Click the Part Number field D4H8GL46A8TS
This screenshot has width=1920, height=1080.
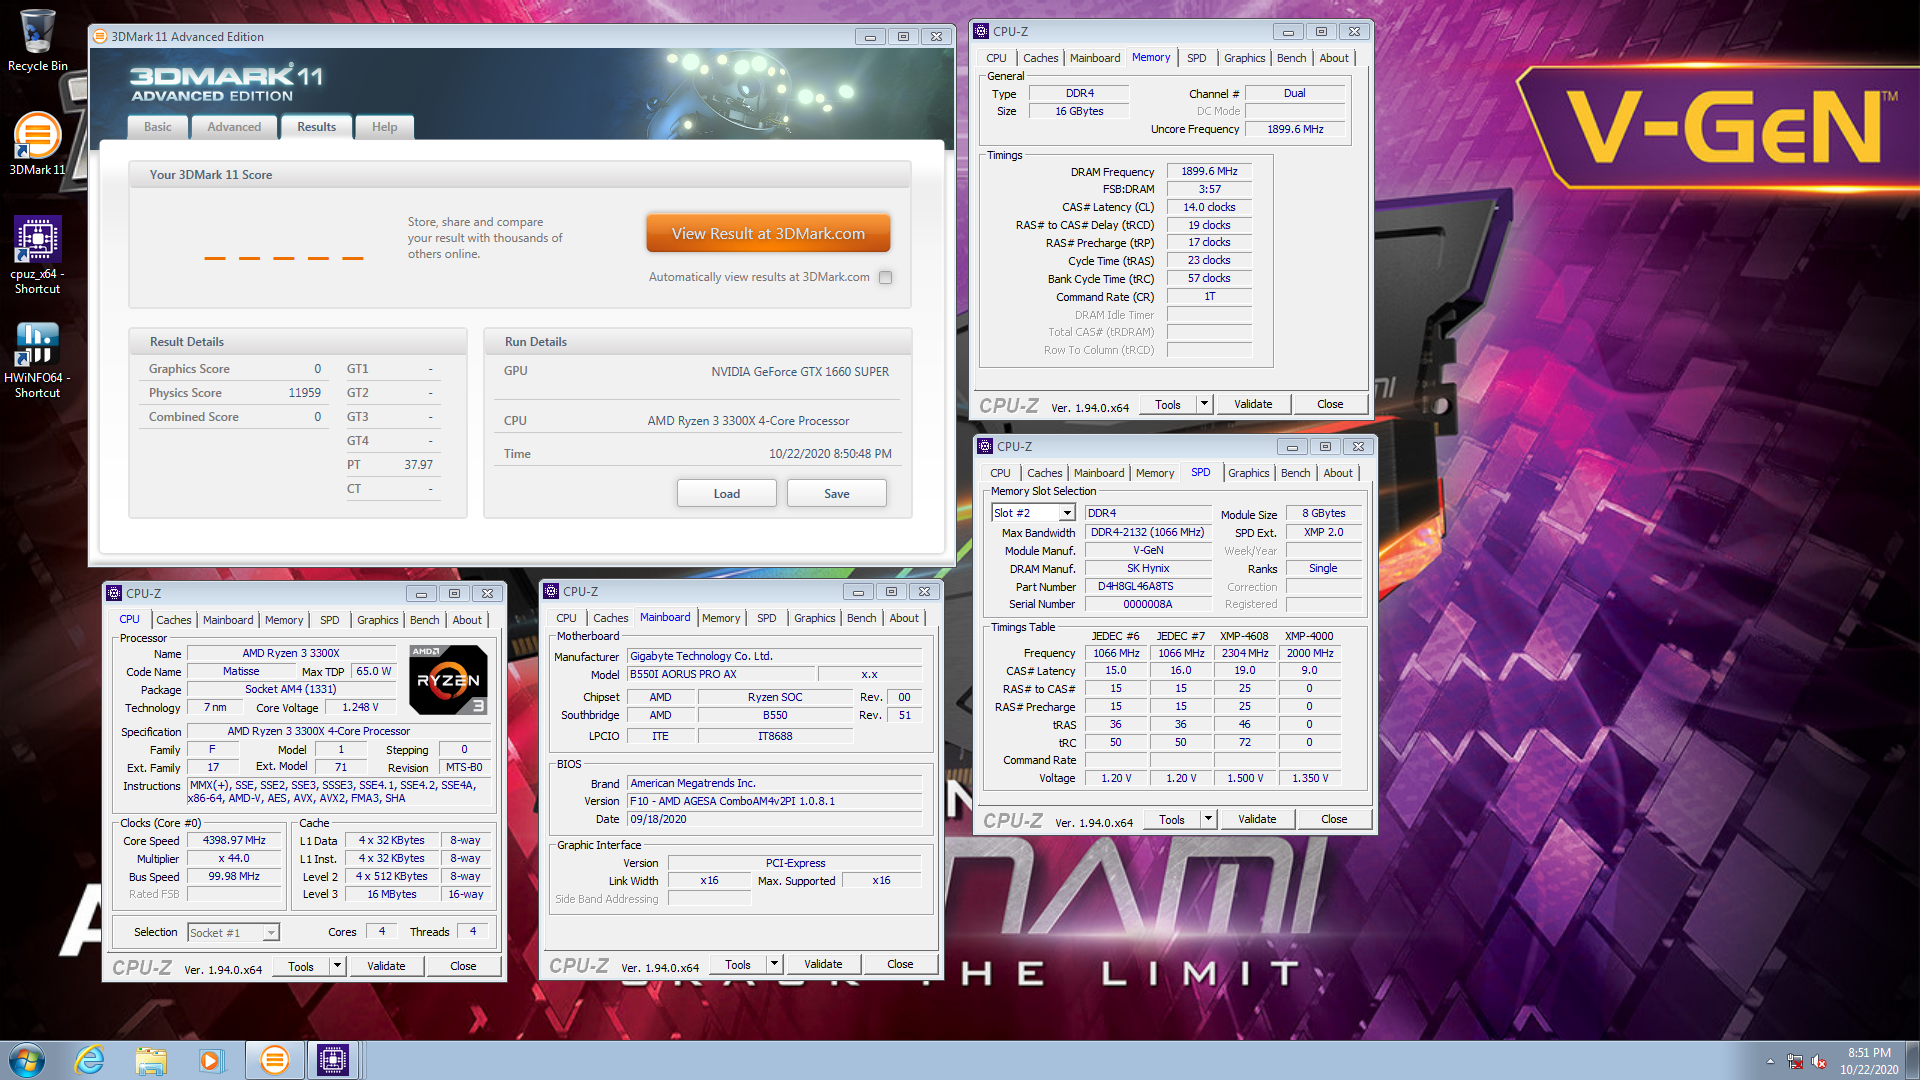pyautogui.click(x=1148, y=587)
